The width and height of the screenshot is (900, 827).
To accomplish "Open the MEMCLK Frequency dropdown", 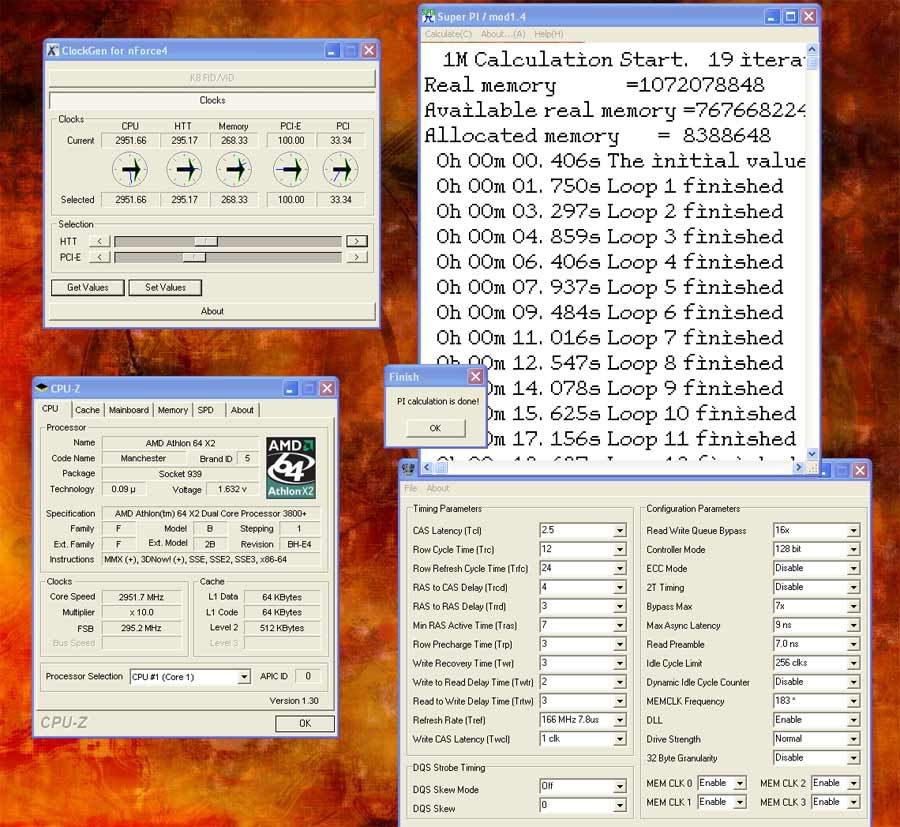I will pyautogui.click(x=854, y=701).
